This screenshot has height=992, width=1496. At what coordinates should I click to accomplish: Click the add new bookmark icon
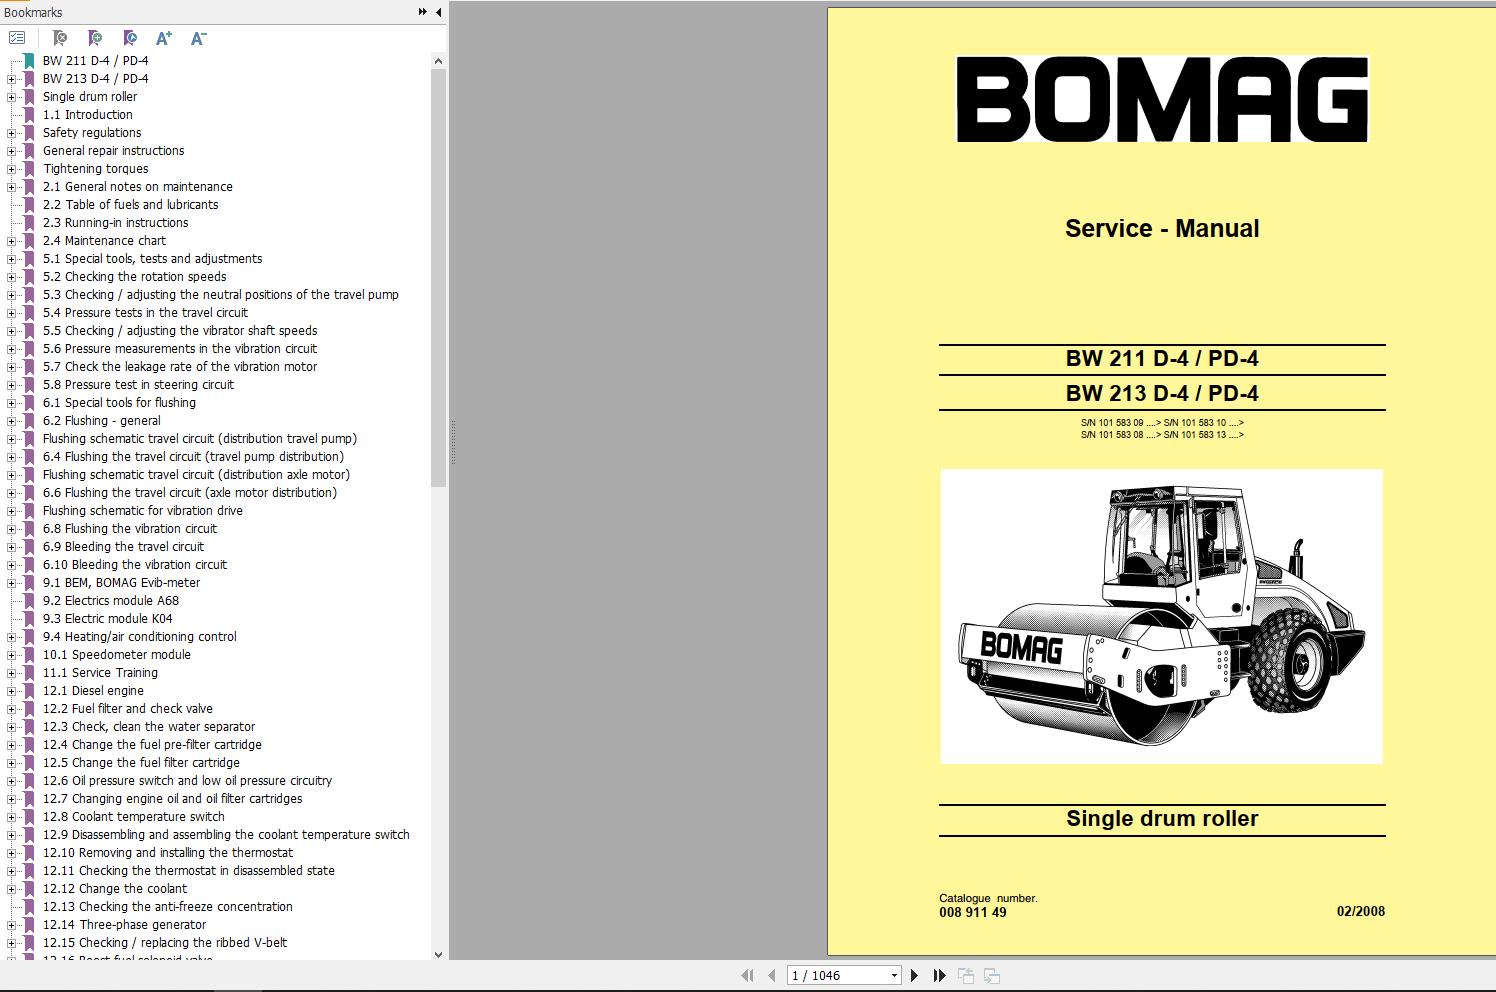pos(95,38)
